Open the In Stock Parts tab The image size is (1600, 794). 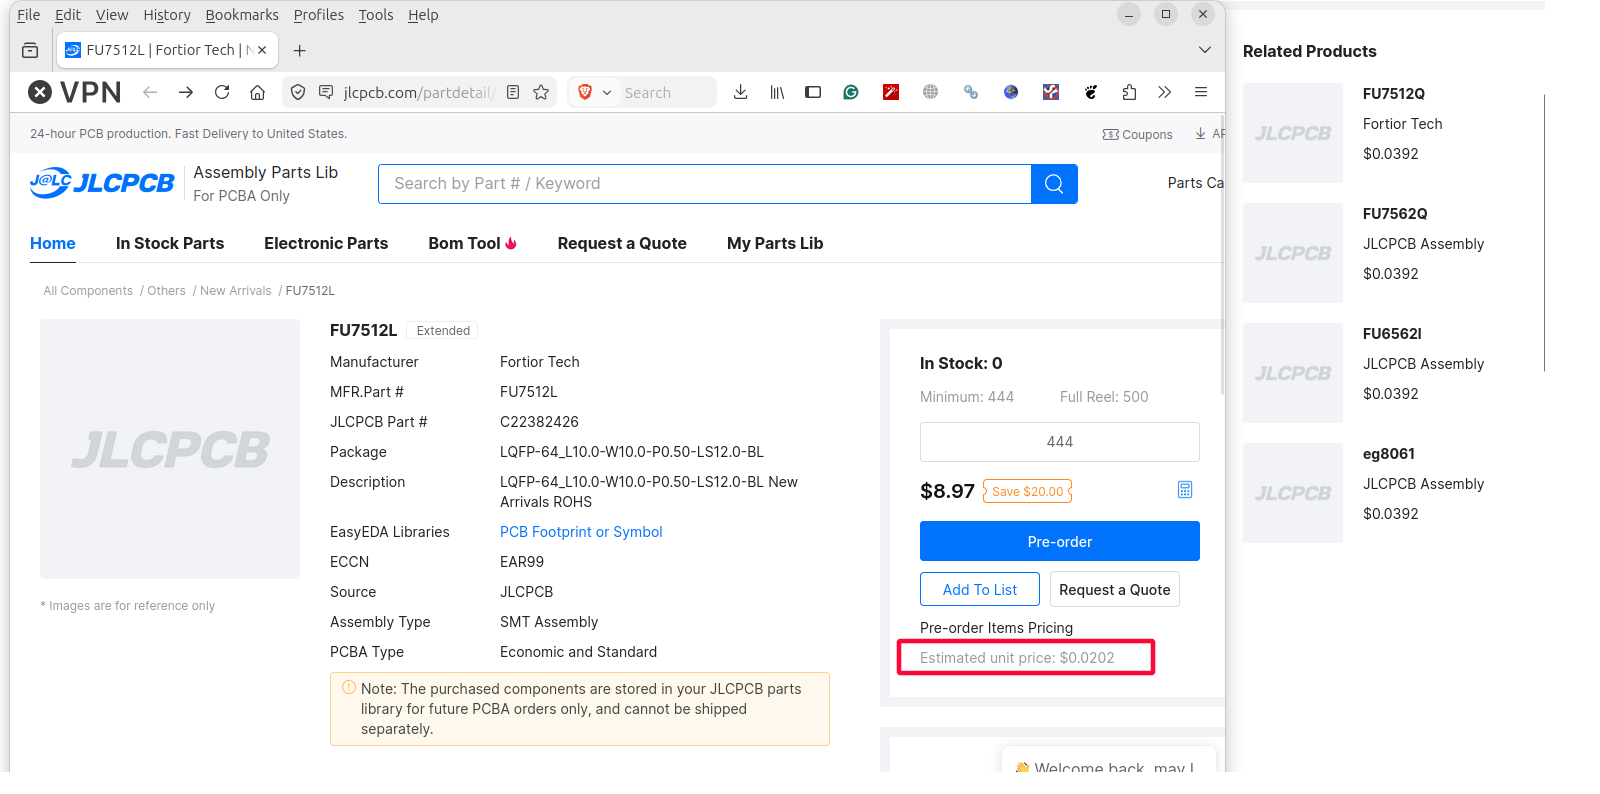click(170, 243)
